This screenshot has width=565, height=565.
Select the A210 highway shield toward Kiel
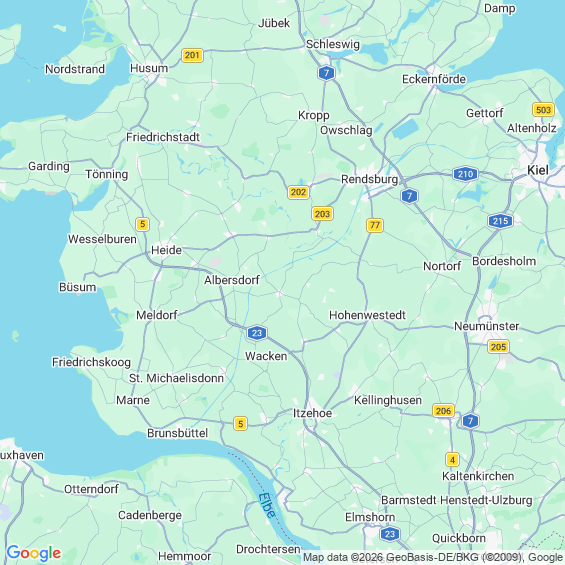click(466, 174)
